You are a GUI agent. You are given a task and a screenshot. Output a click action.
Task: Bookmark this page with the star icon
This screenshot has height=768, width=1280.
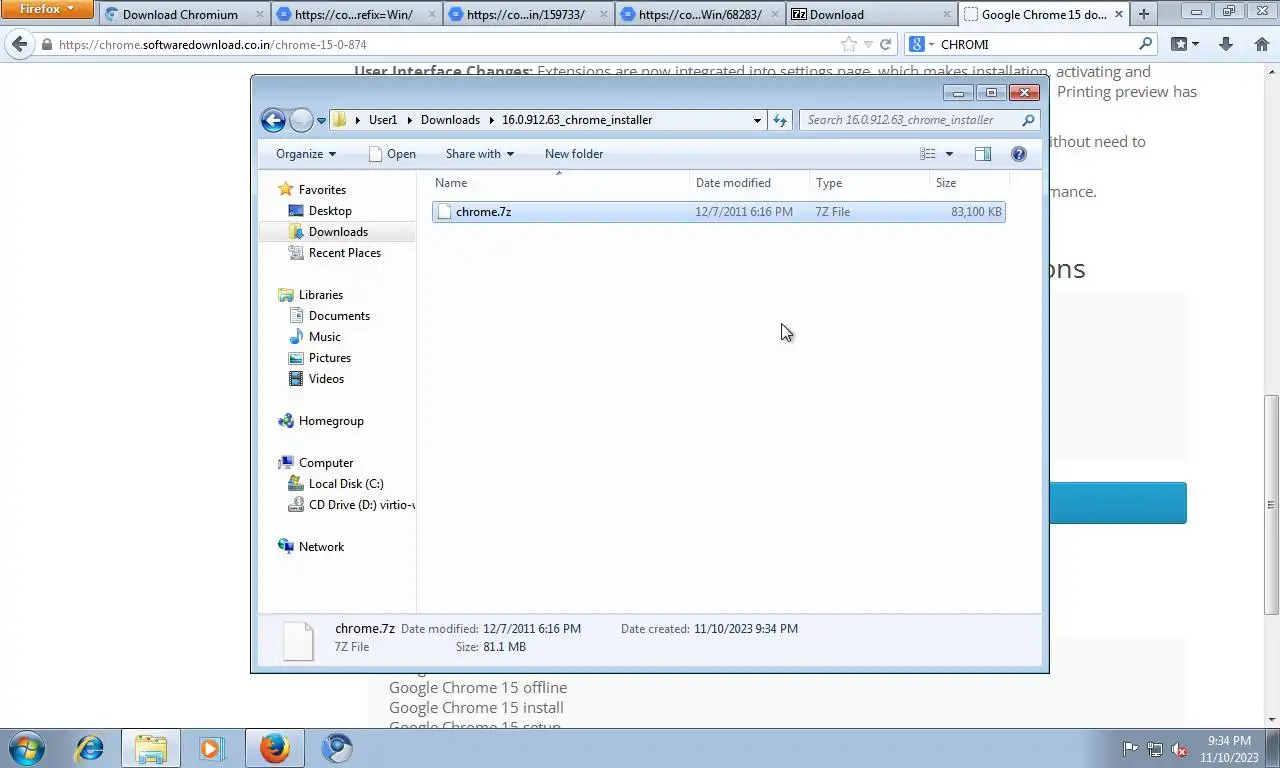849,44
